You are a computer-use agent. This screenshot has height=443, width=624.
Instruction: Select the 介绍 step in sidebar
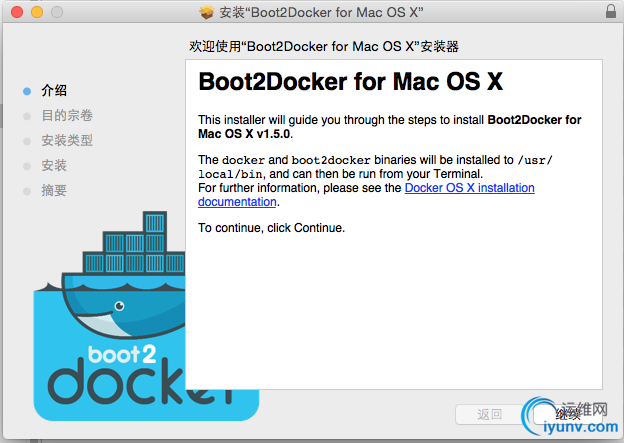pyautogui.click(x=54, y=90)
